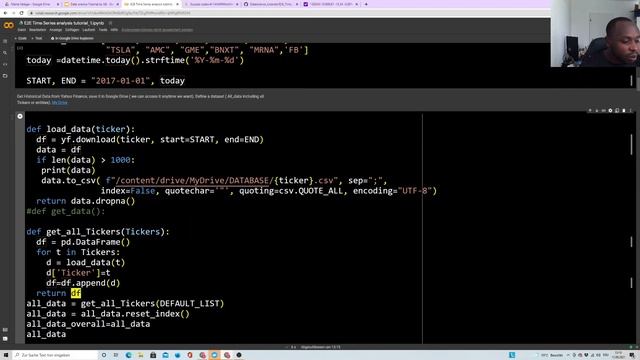Follow the My Drive link in text cell
The width and height of the screenshot is (640, 360).
point(60,102)
